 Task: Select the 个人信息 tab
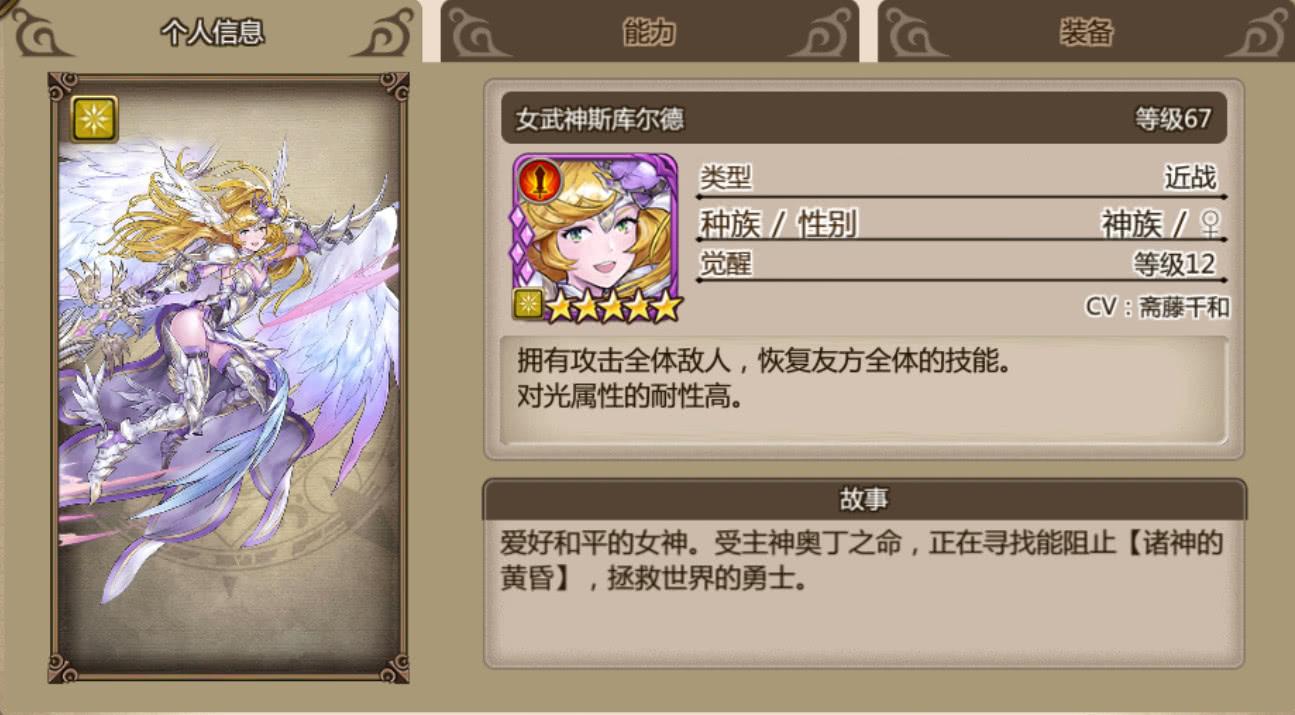pos(212,32)
